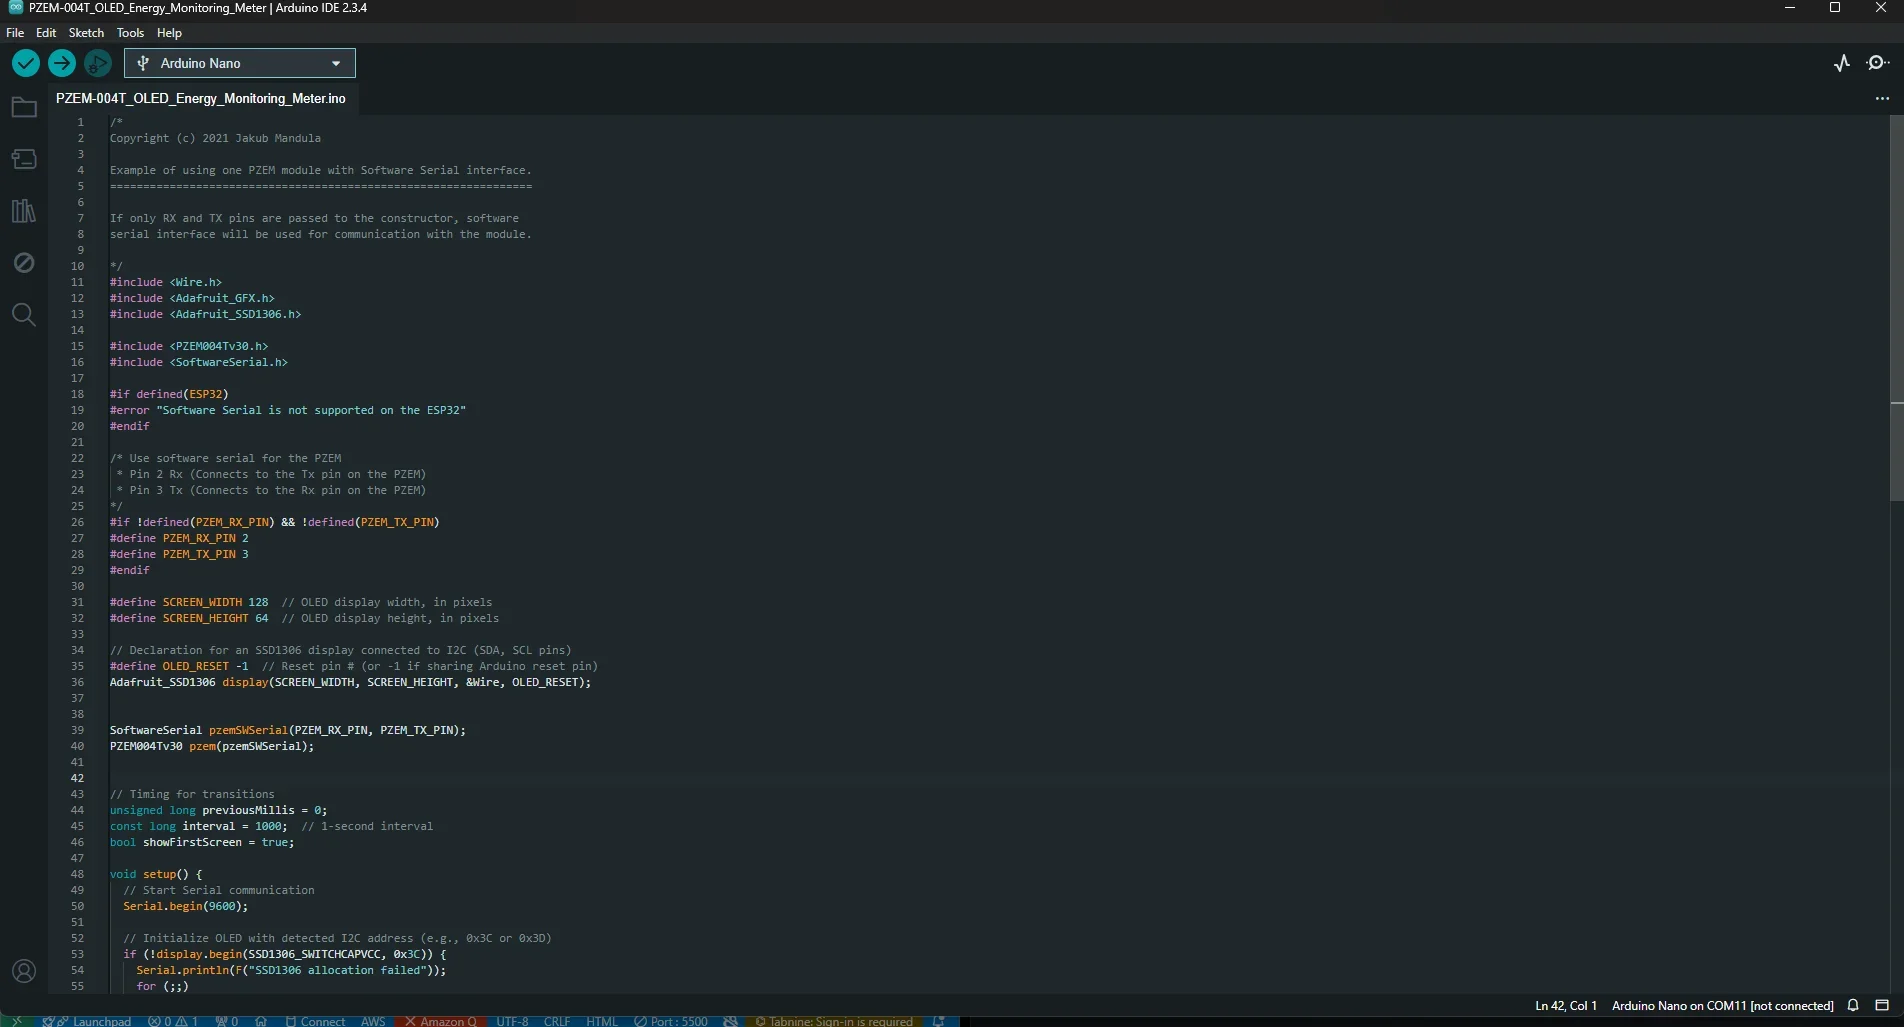Click line number 48 in the gutter
The width and height of the screenshot is (1904, 1027).
77,874
